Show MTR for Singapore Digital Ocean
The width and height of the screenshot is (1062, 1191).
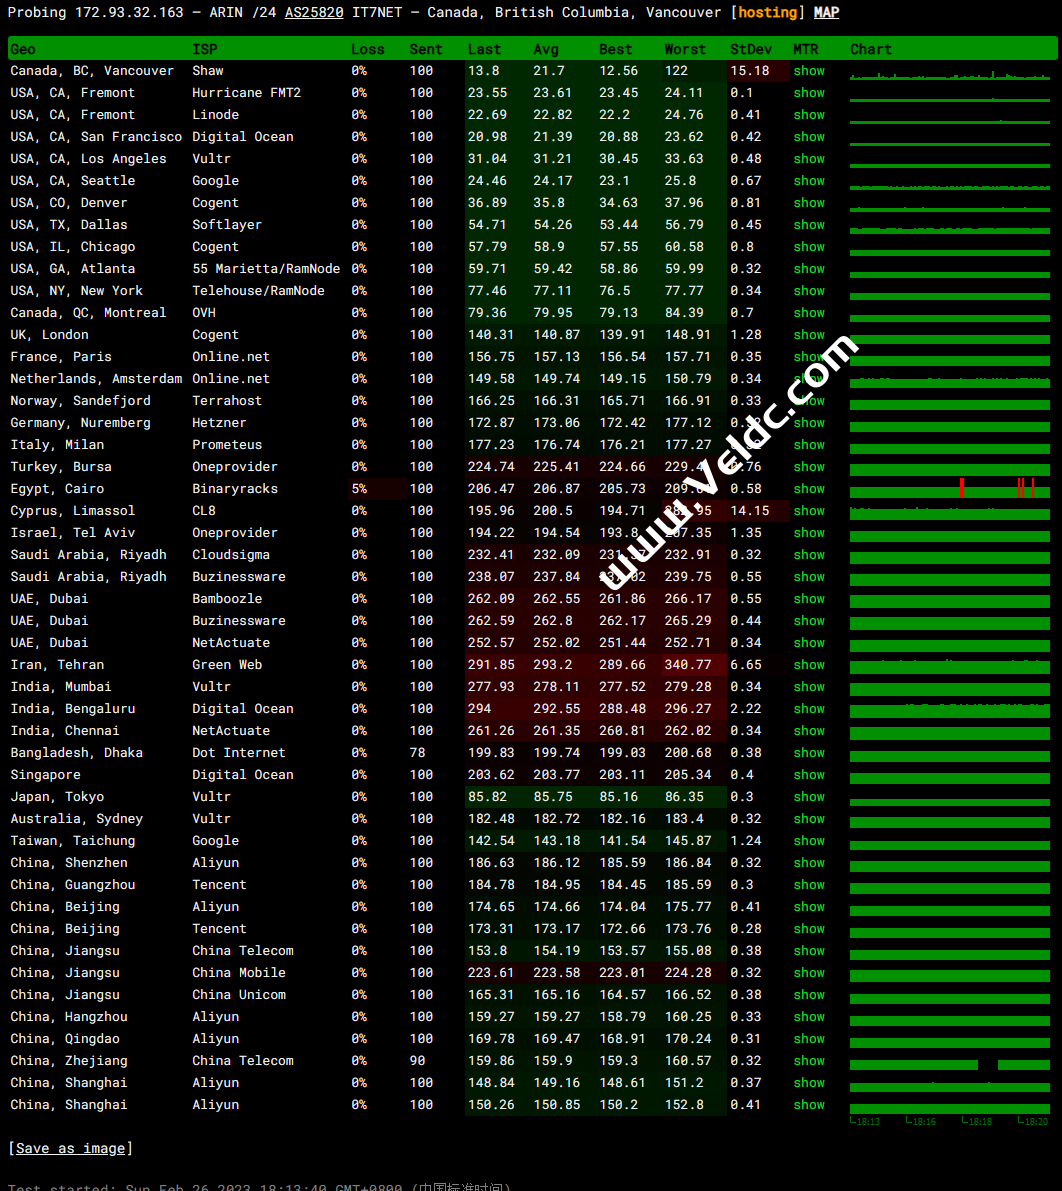809,775
